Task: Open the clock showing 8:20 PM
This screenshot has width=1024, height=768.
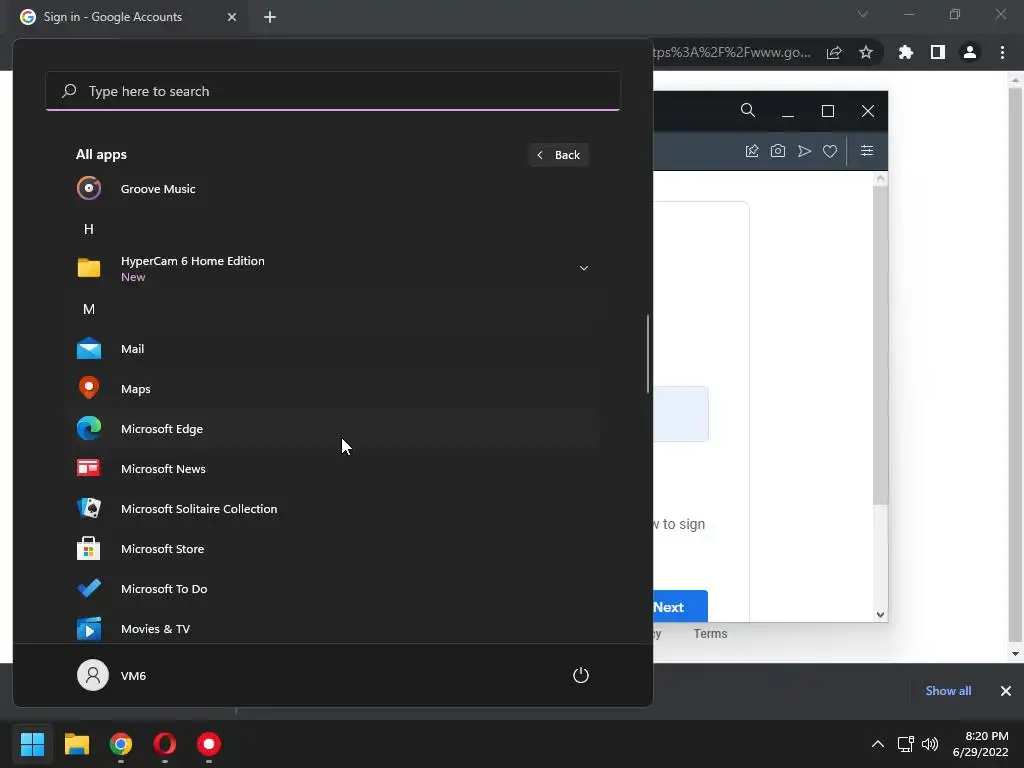Action: [980, 744]
